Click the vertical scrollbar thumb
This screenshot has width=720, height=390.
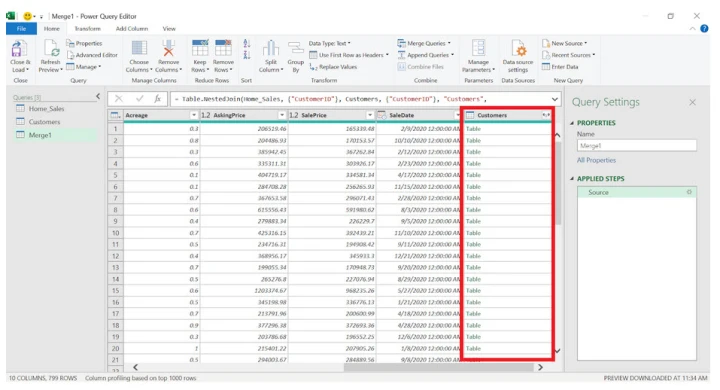coord(558,184)
